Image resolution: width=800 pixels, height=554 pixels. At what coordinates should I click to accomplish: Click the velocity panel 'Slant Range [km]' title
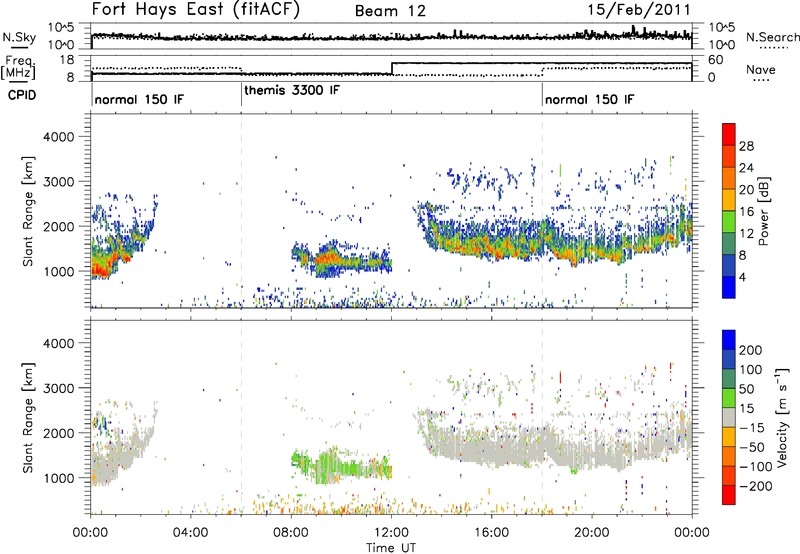pyautogui.click(x=28, y=417)
